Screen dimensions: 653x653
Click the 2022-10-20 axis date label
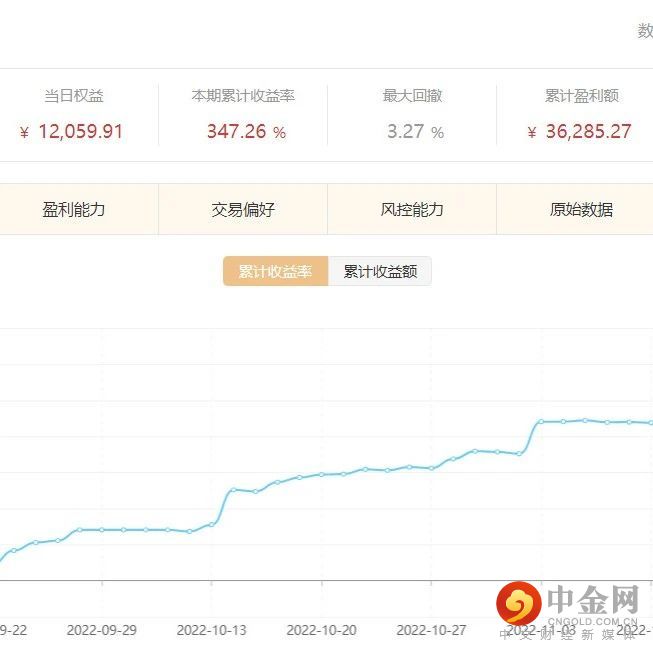coord(322,630)
